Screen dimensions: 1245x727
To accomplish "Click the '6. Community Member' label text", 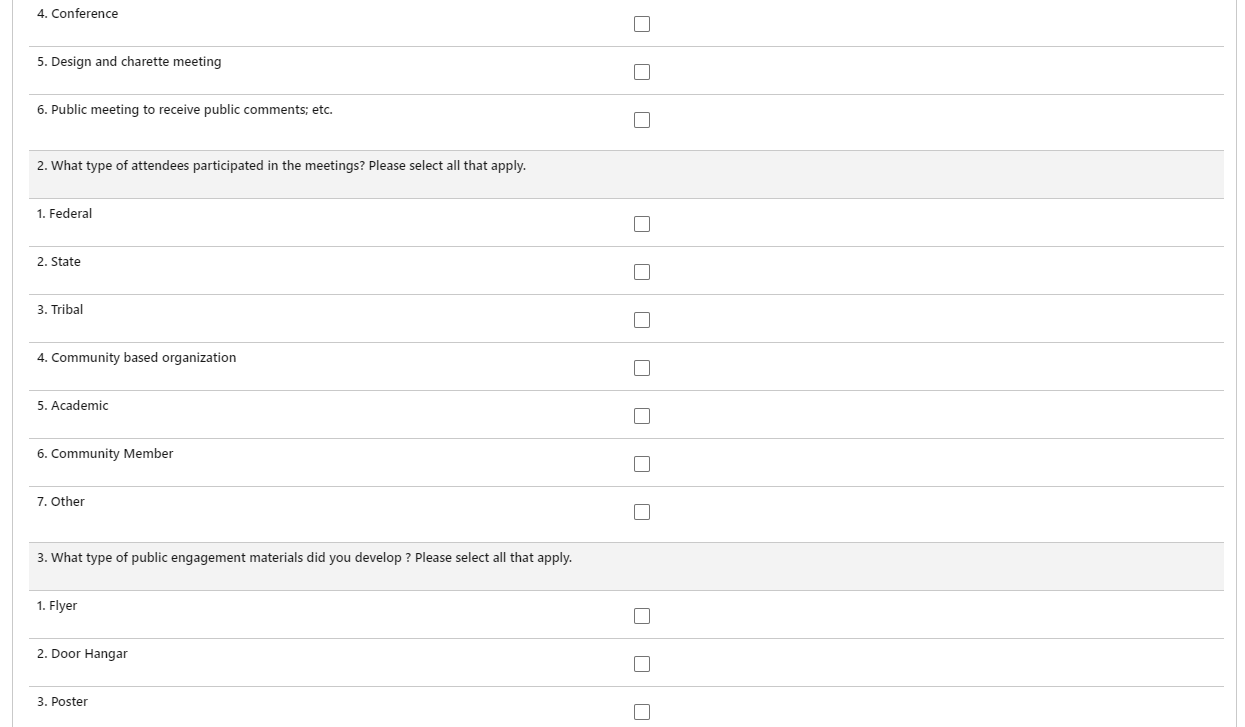I will pyautogui.click(x=105, y=454).
